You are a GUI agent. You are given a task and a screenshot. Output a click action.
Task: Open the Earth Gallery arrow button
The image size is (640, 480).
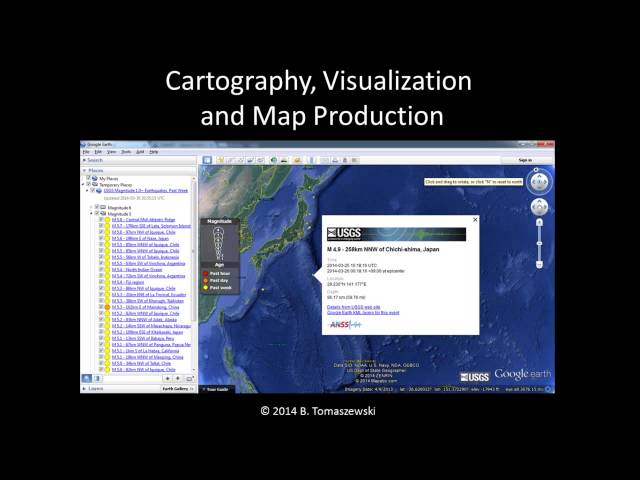tap(178, 389)
